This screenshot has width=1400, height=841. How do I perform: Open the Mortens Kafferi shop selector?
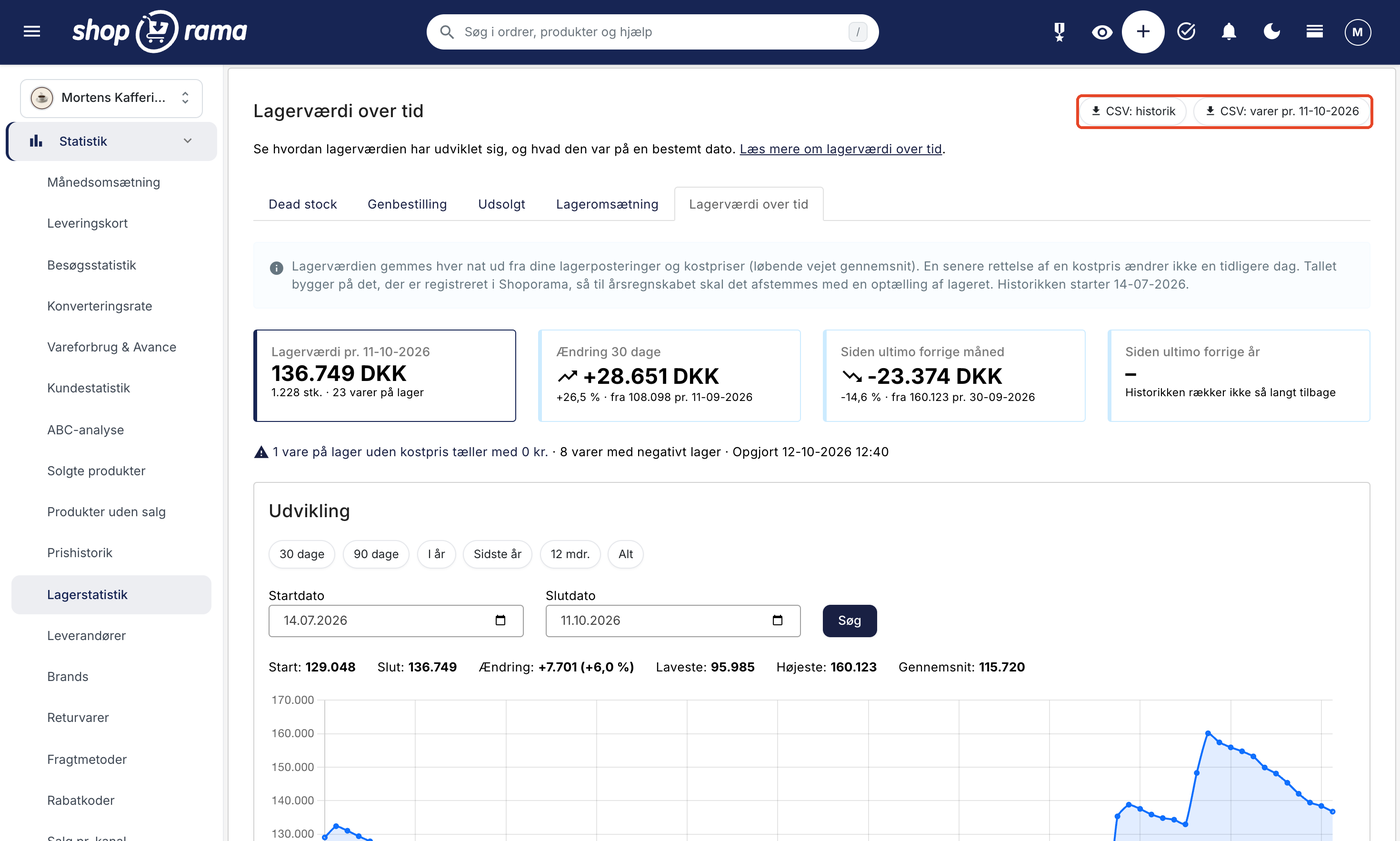[x=111, y=98]
